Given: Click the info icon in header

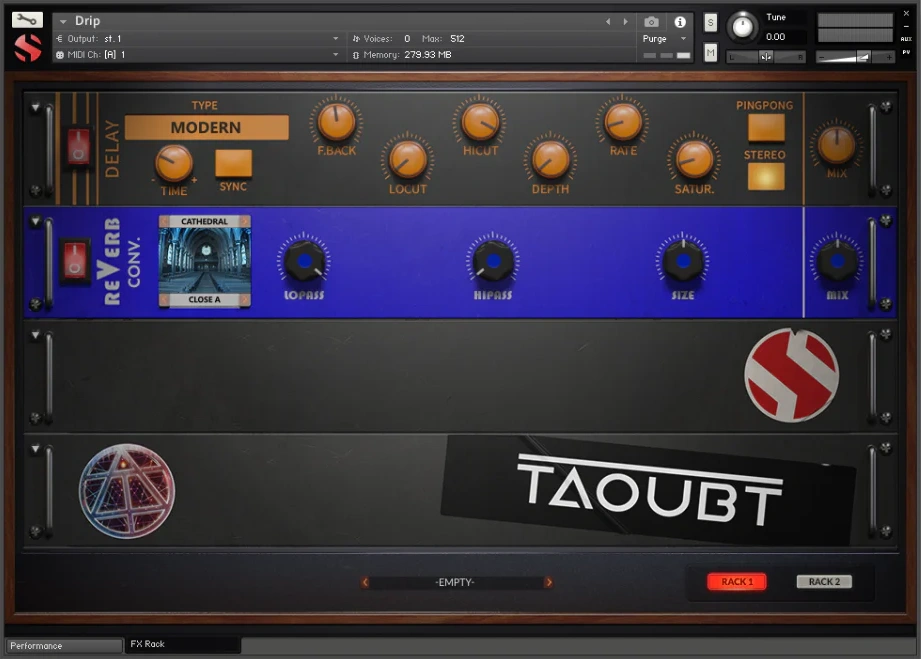Looking at the screenshot, I should (x=680, y=21).
